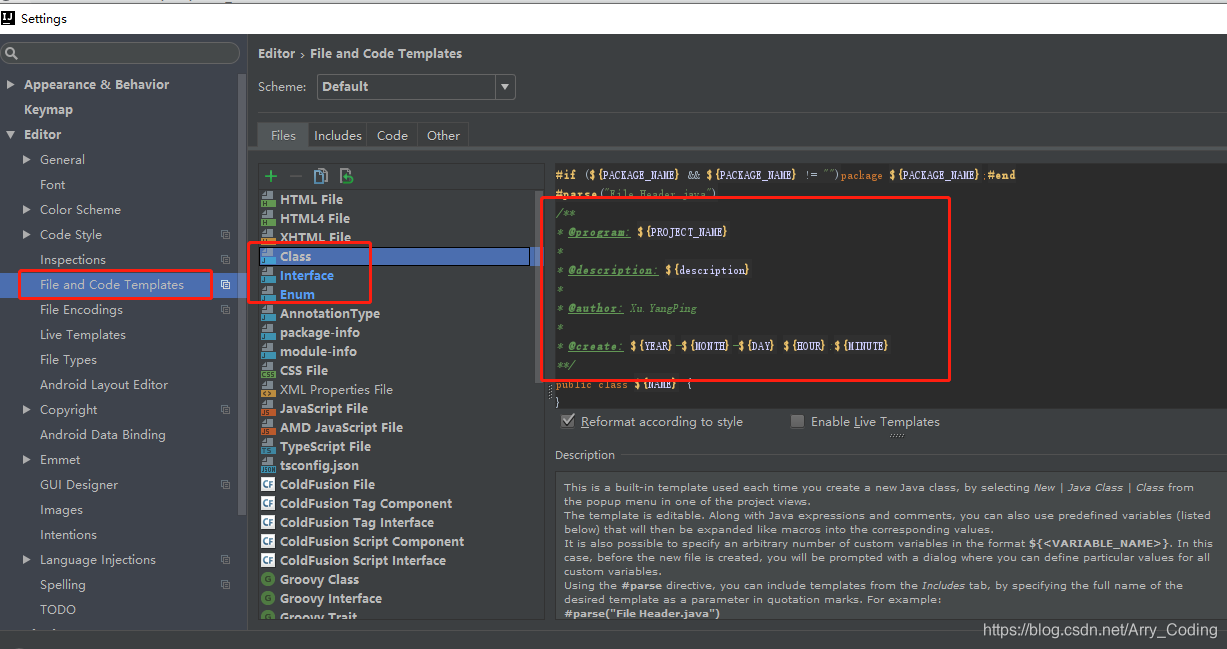Open the TODO settings page
This screenshot has width=1227, height=649.
click(x=58, y=610)
